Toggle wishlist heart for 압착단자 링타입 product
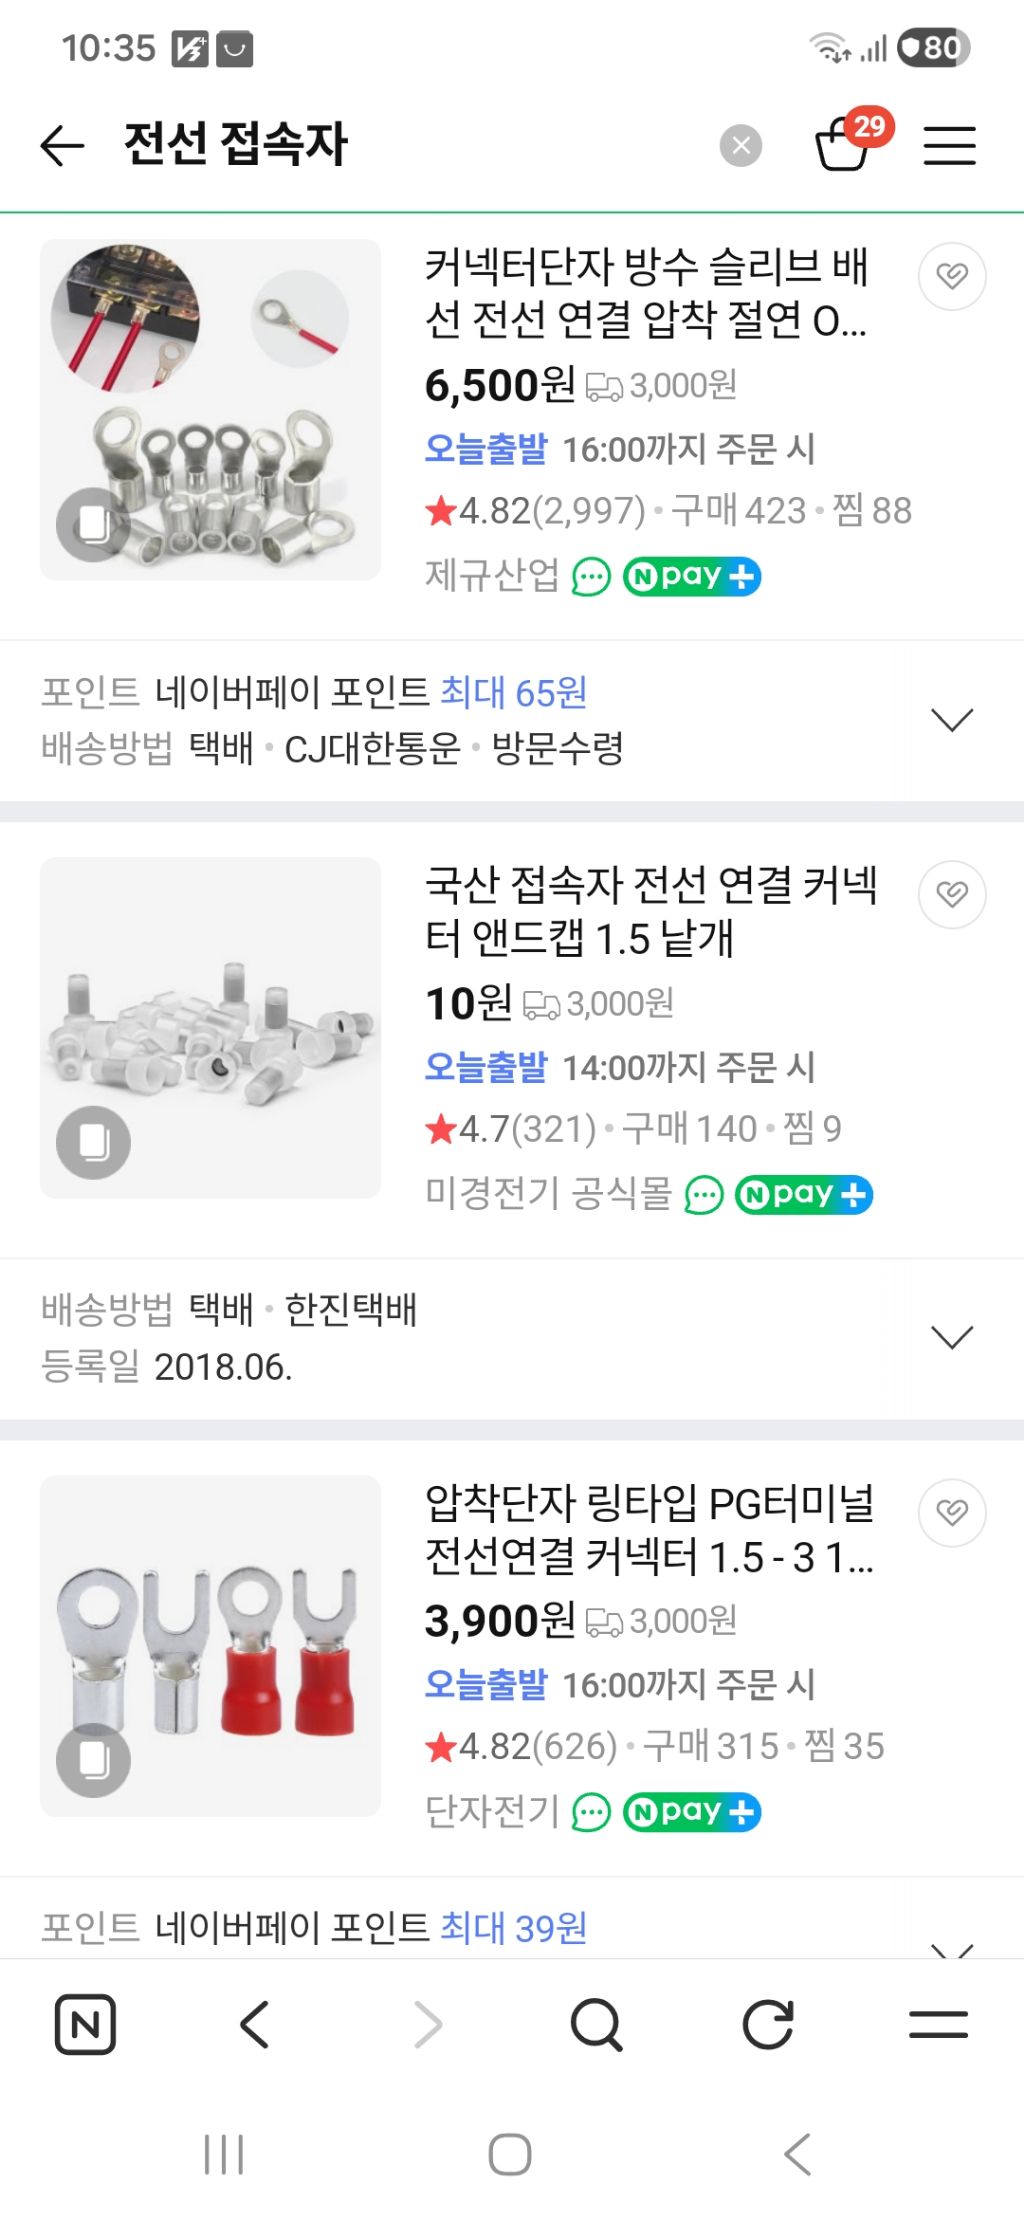 pyautogui.click(x=951, y=1512)
